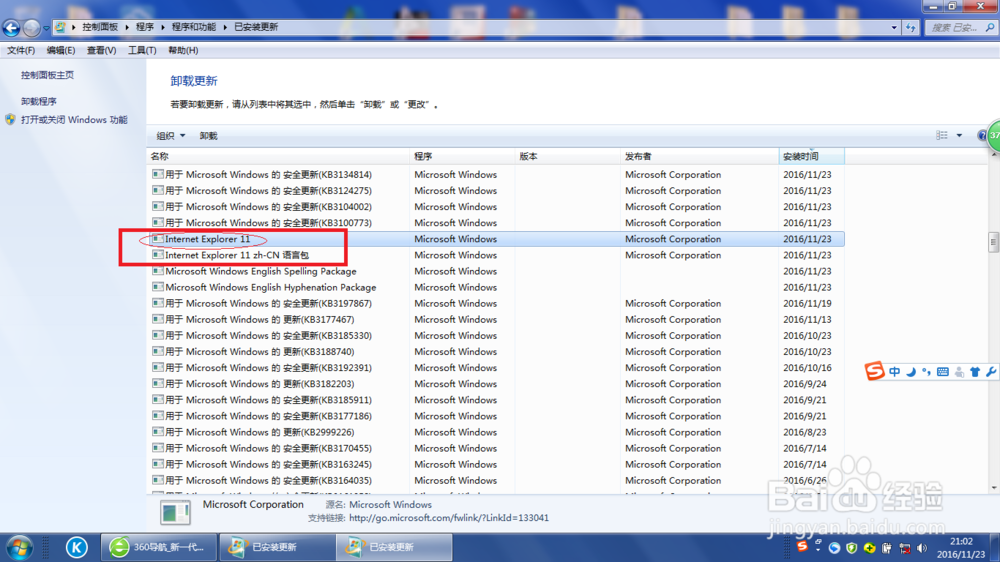Image resolution: width=1000 pixels, height=562 pixels.
Task: Switch to the 360导航 browser taskbar button
Action: [x=159, y=547]
